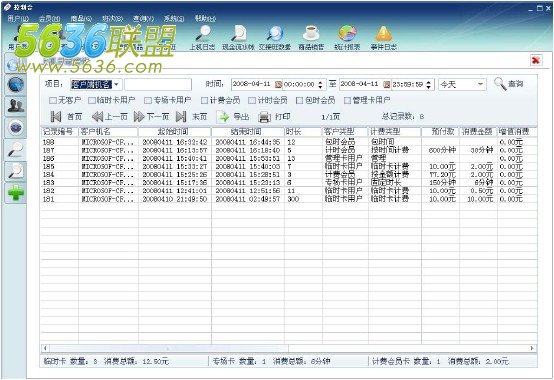Click the 查询 search button
The height and width of the screenshot is (380, 554).
coord(509,84)
